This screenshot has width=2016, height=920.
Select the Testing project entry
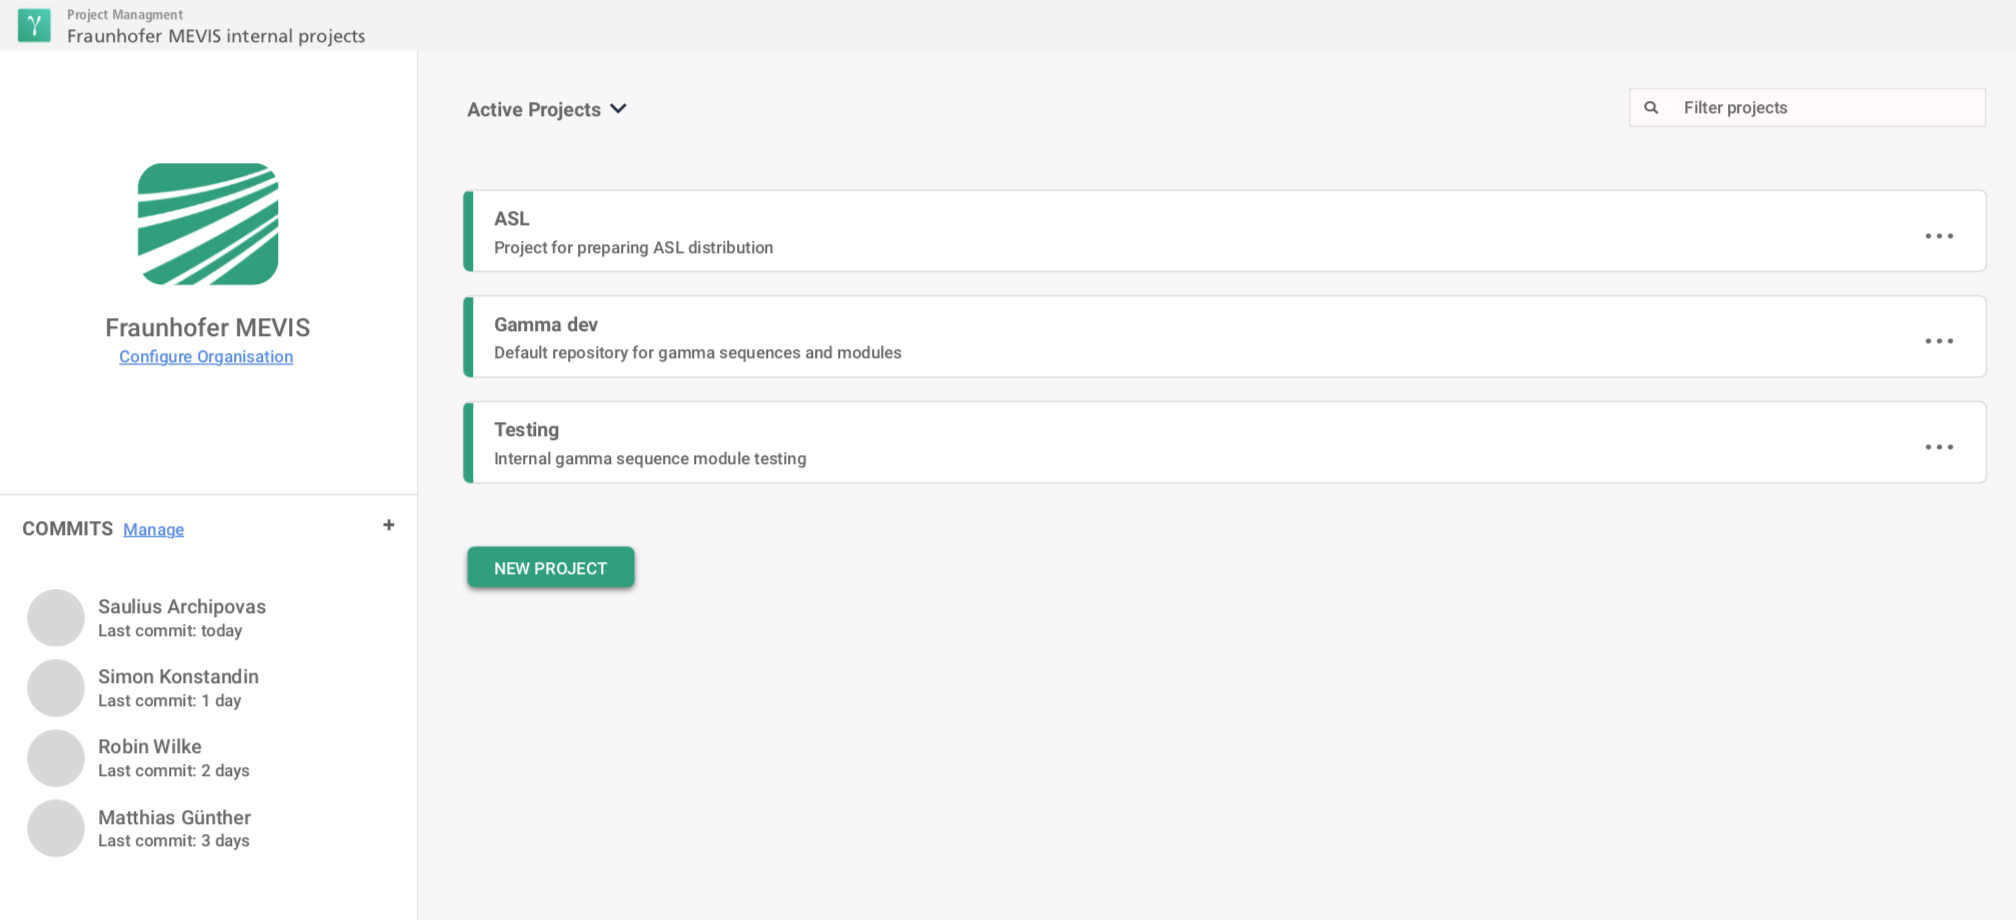click(1100, 443)
